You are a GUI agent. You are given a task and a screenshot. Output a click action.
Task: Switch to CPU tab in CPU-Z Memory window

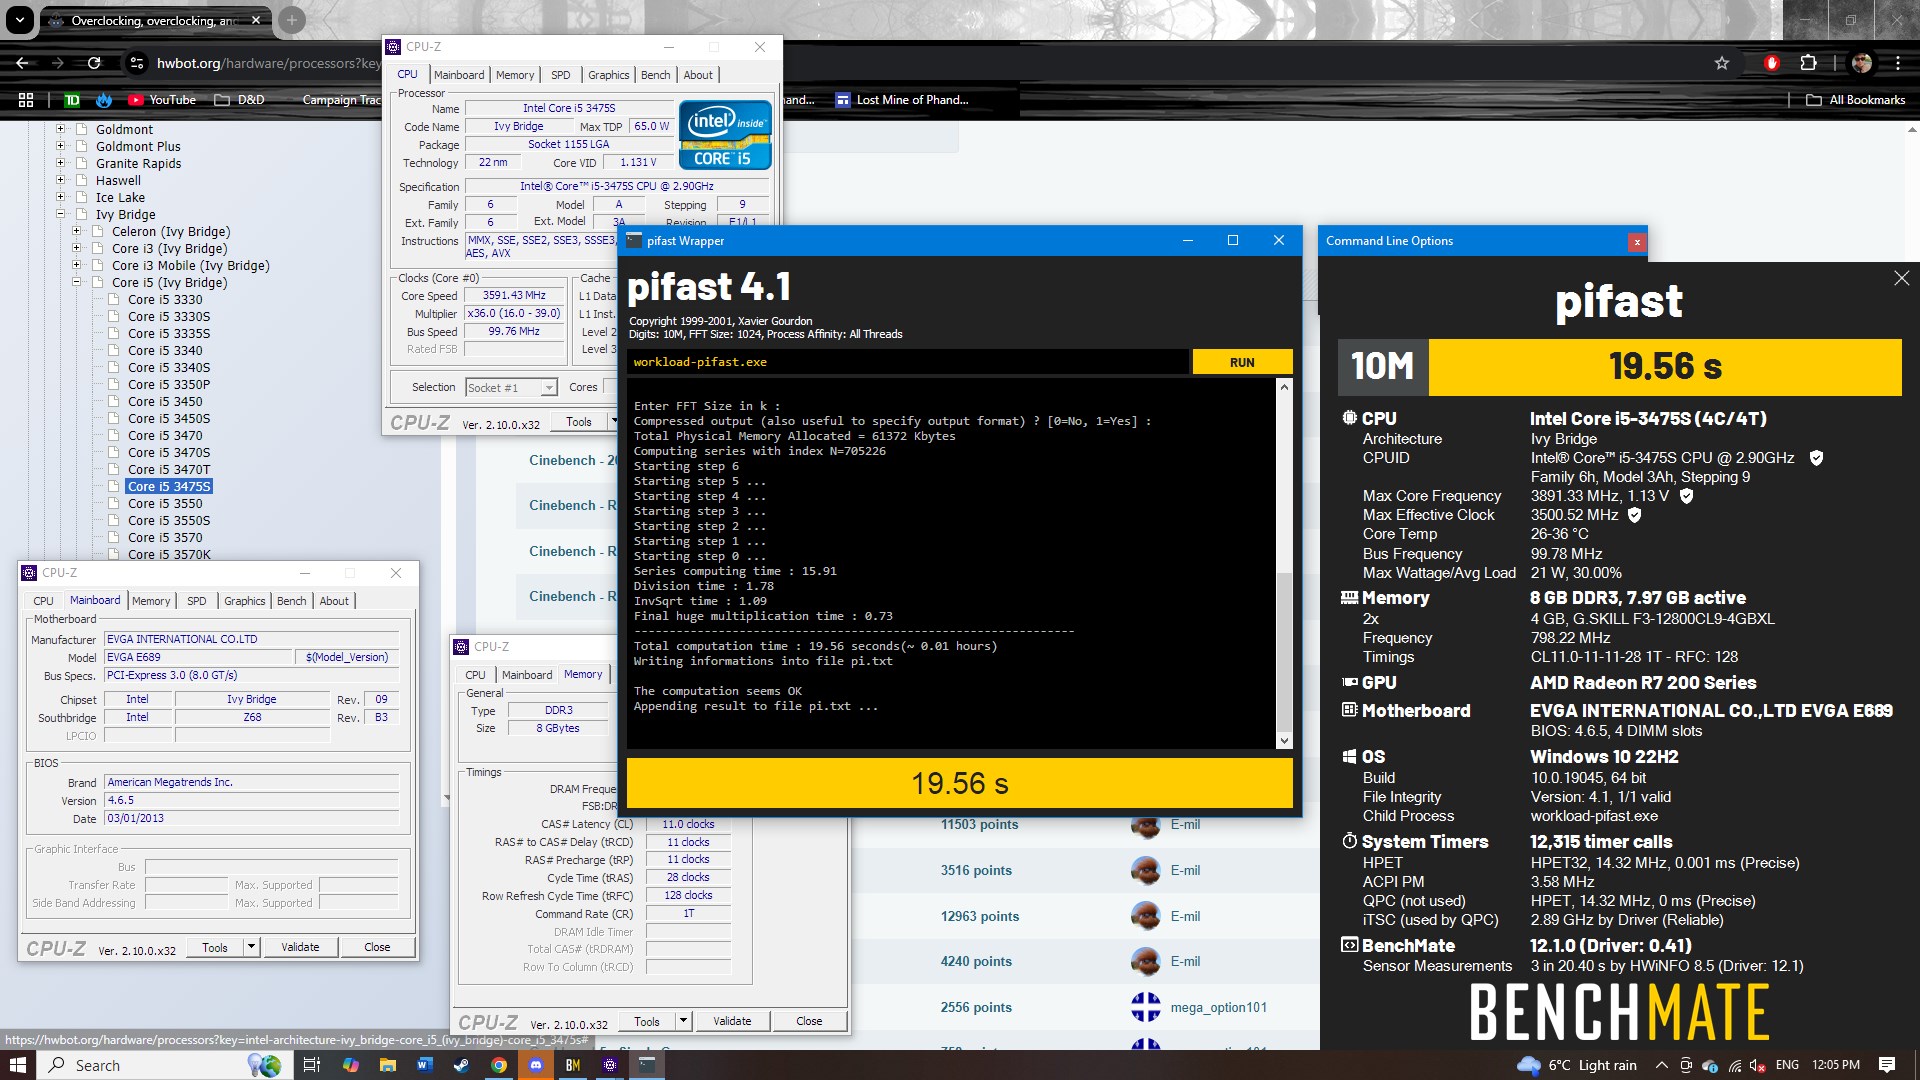click(475, 675)
